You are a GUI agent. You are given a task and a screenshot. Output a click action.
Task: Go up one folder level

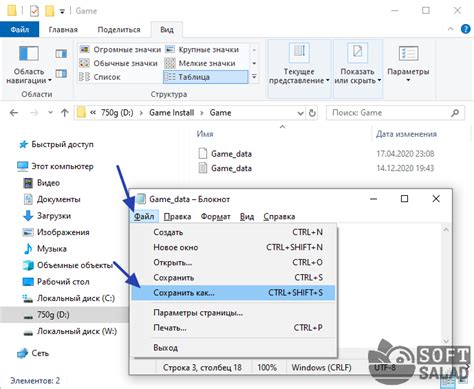coord(65,113)
